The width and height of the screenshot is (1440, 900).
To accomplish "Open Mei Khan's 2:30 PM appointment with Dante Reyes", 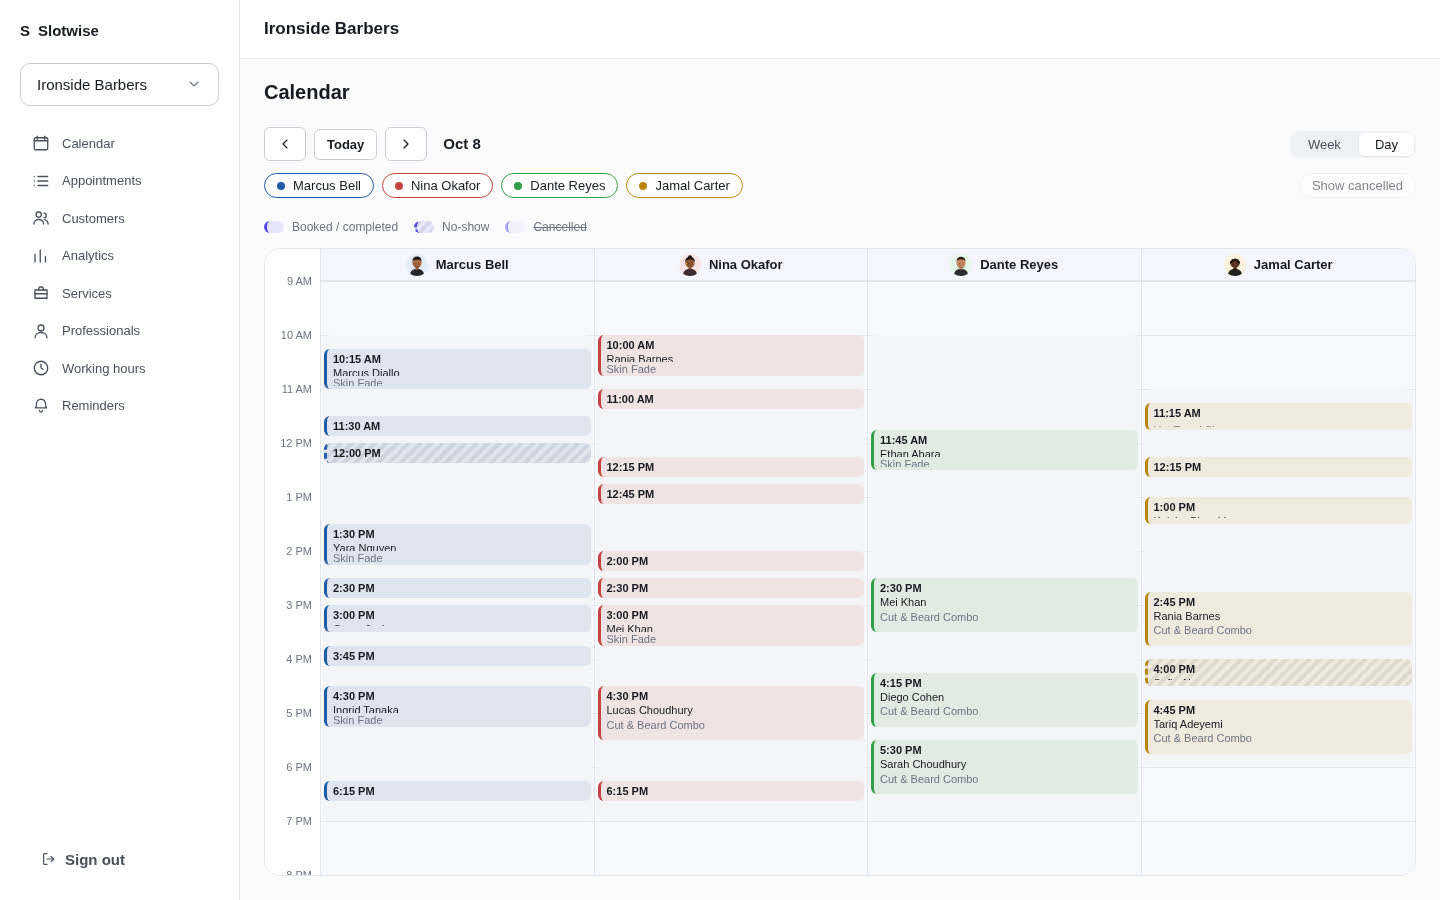I will [x=1004, y=605].
